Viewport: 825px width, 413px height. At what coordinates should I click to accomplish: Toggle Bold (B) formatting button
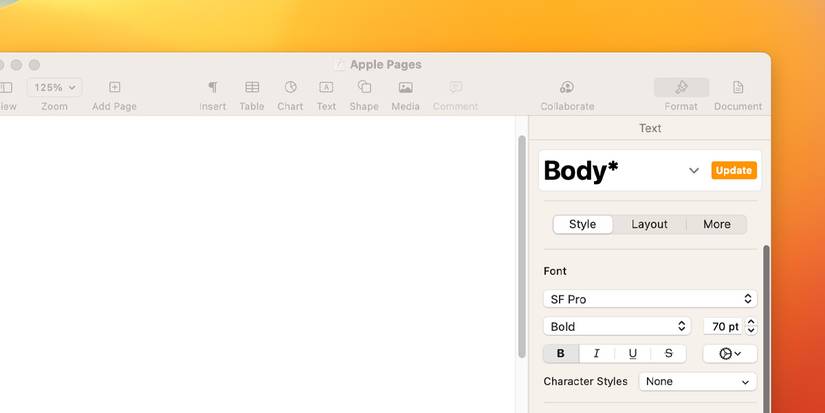pos(561,354)
